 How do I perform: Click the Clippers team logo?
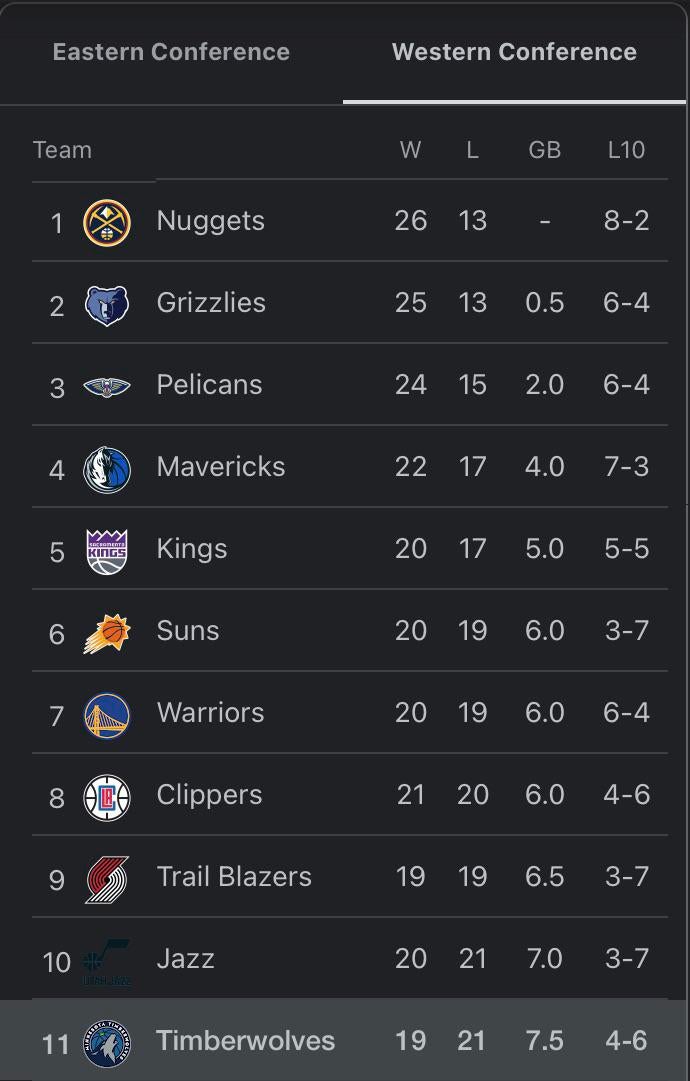pos(107,796)
